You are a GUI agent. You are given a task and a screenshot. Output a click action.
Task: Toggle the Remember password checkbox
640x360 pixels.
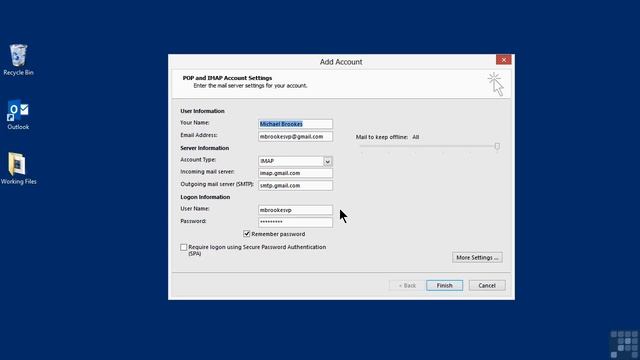(247, 234)
